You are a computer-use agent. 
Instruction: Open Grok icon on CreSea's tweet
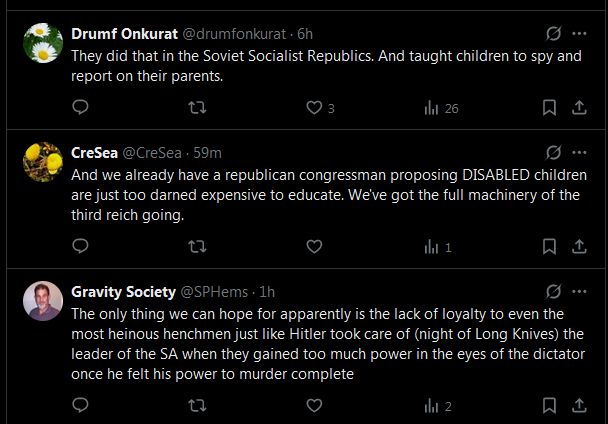550,152
